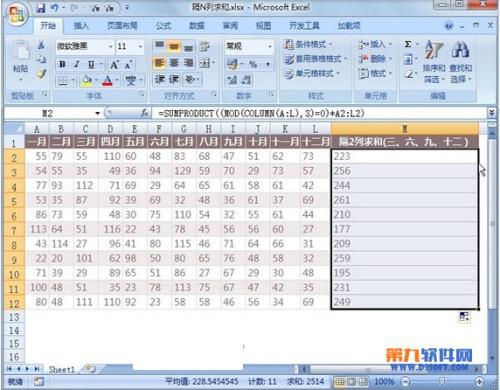Click the Format Painter brush icon
500x390 pixels.
click(41, 74)
